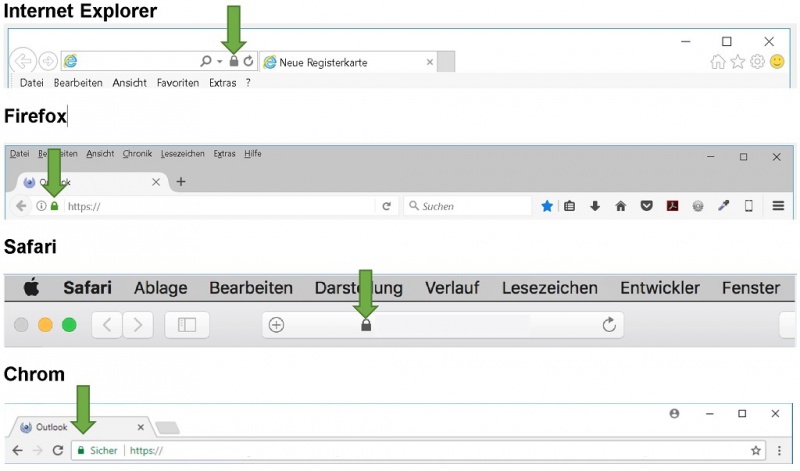The height and width of the screenshot is (471, 800).
Task: Open the Apple menu
Action: tap(31, 287)
